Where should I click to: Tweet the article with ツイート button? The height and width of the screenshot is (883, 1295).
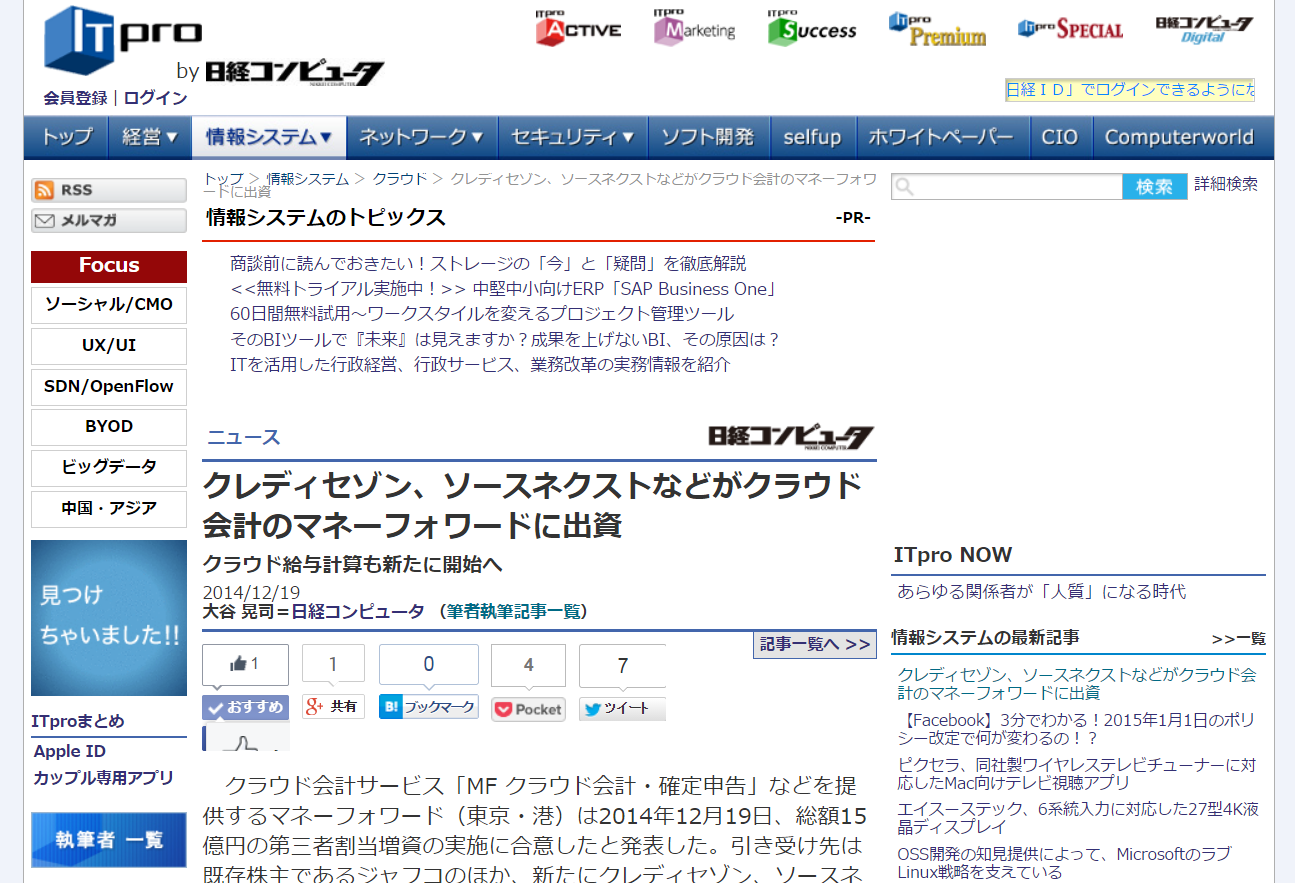[622, 709]
